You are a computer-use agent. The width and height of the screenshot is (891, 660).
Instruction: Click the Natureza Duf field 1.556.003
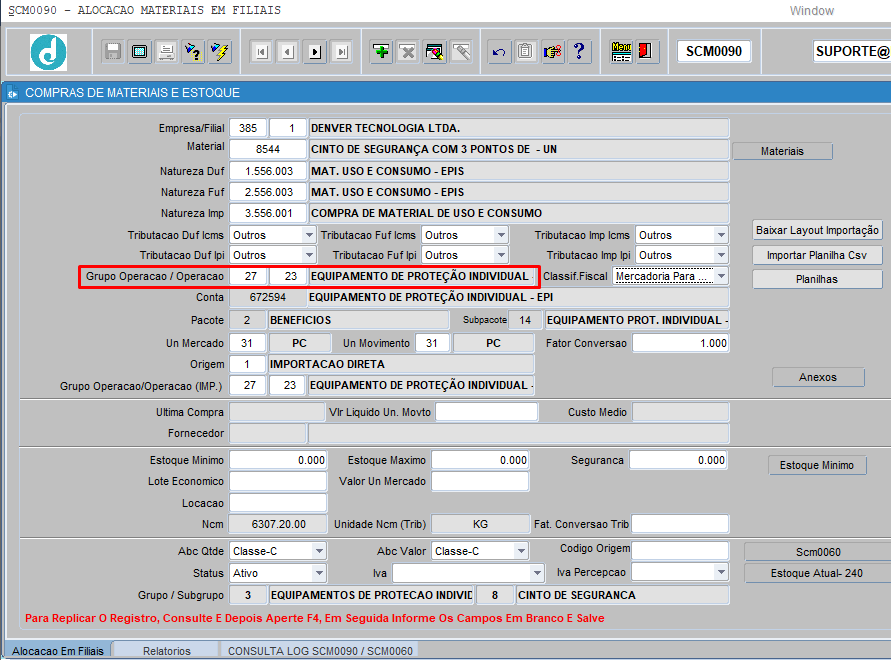268,171
